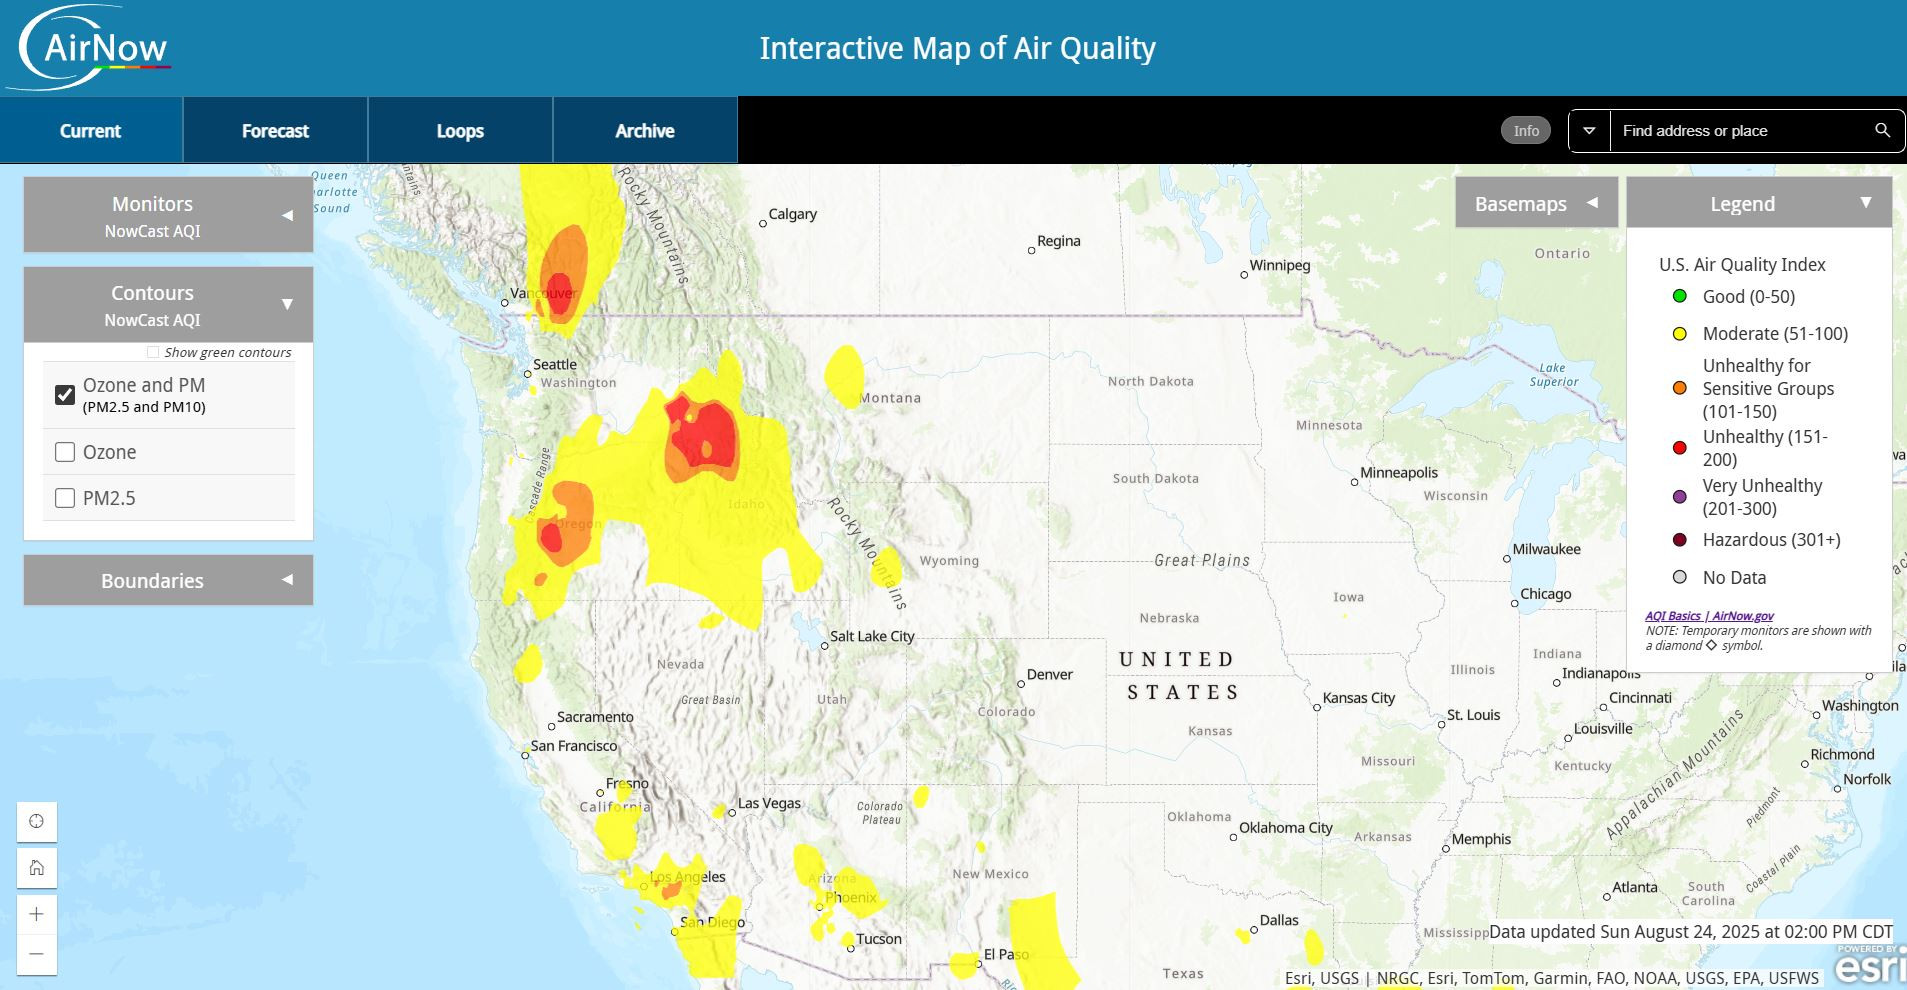Switch to the Forecast tab
This screenshot has height=990, width=1907.
coord(275,130)
